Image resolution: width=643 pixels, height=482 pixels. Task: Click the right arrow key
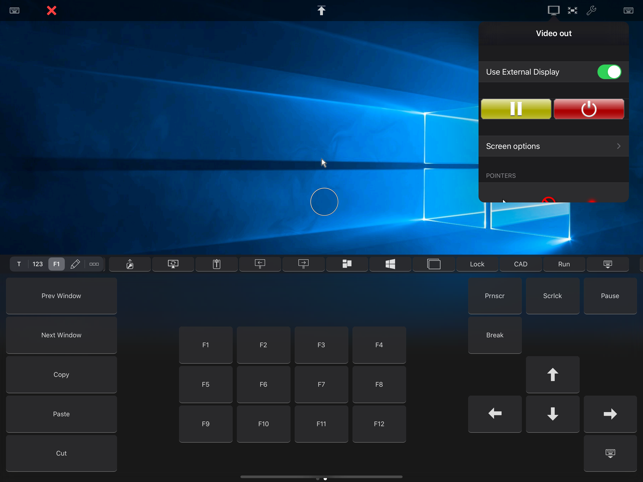[x=610, y=414]
